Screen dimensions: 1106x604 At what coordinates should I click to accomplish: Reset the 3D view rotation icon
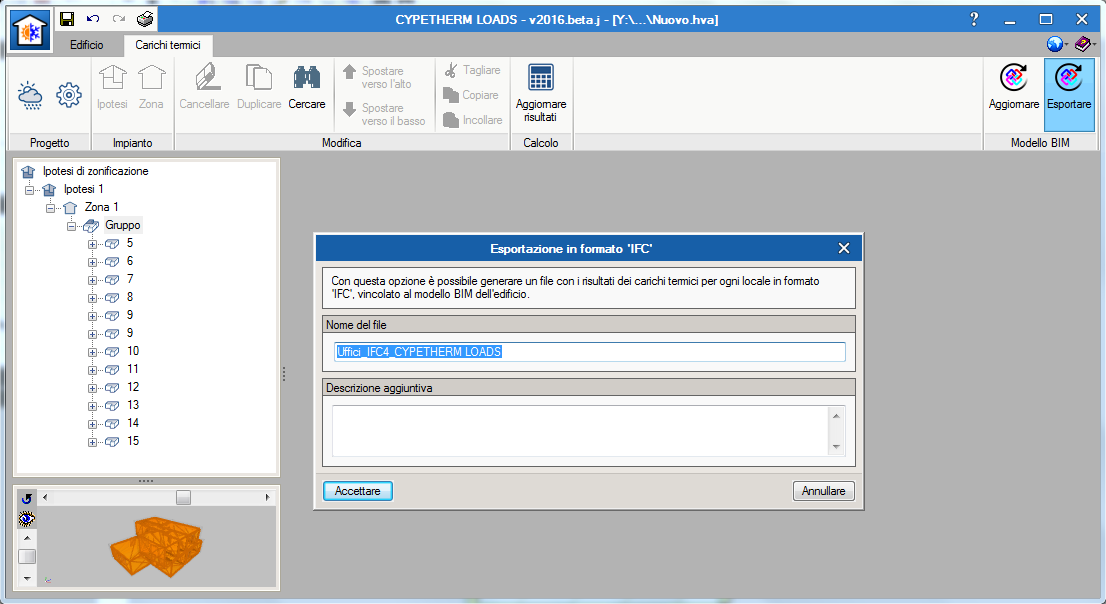[27, 498]
